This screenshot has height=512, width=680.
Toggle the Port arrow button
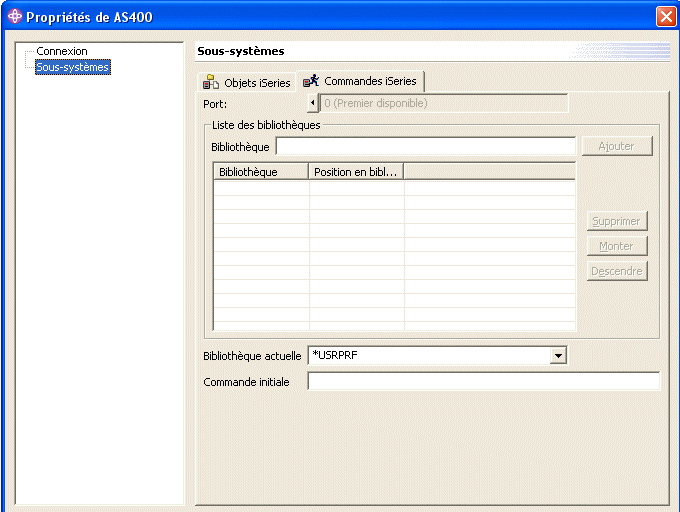point(313,103)
